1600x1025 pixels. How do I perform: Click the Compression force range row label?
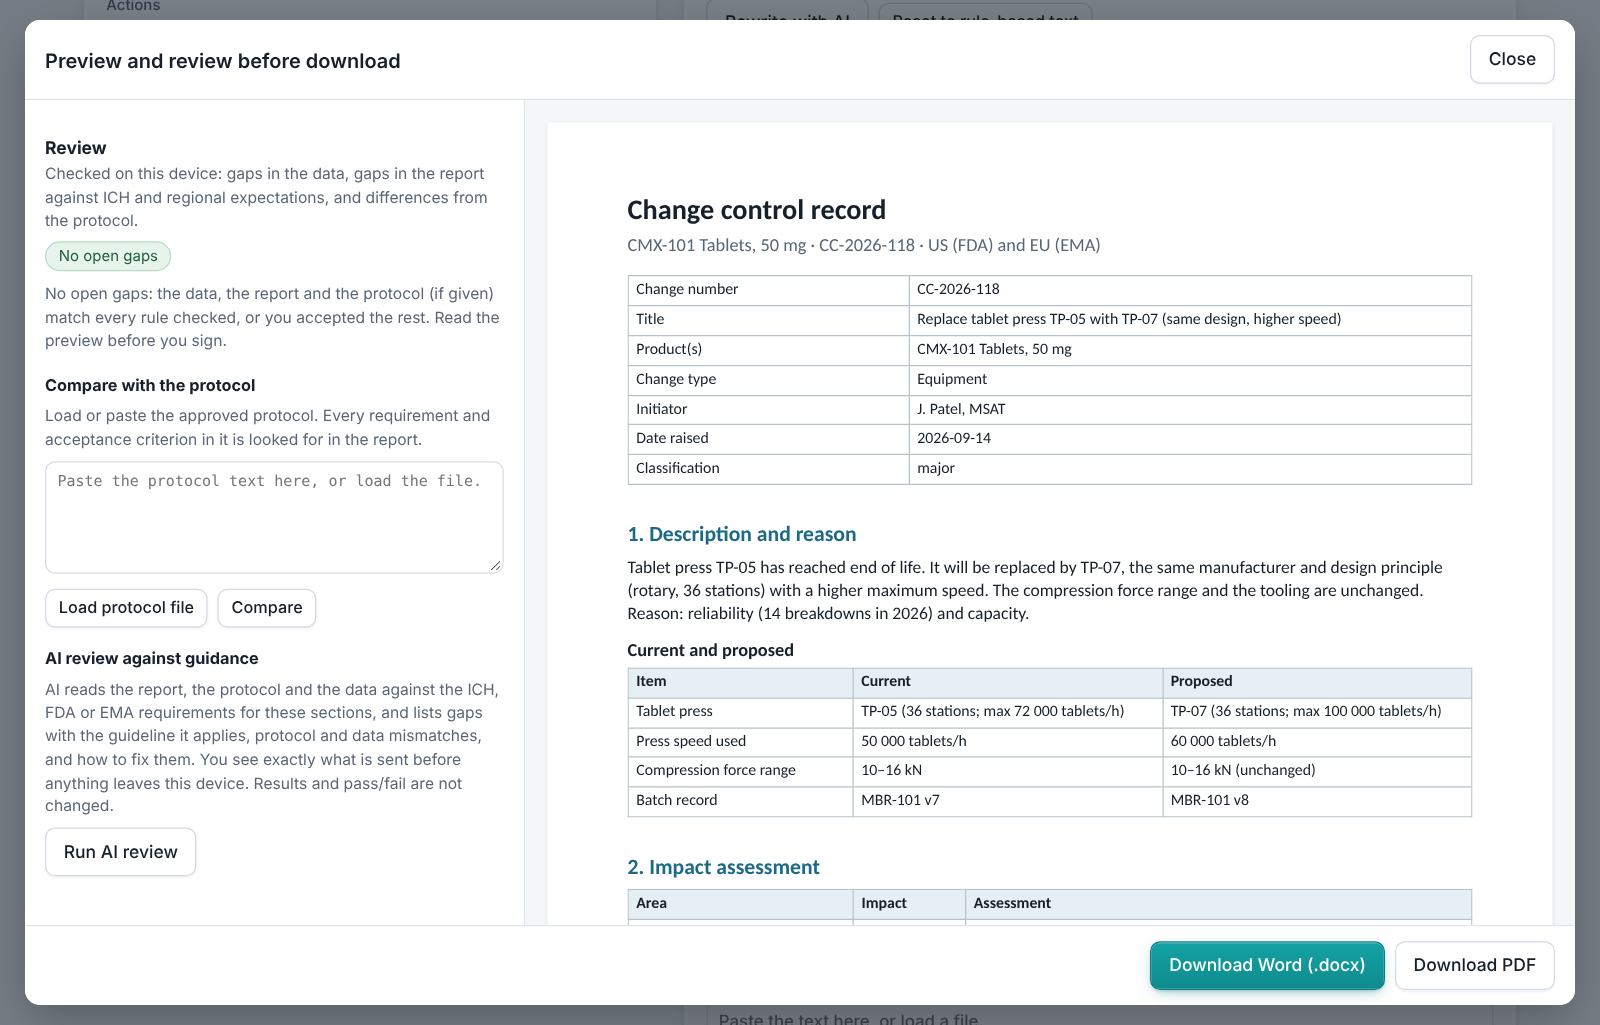pyautogui.click(x=740, y=771)
